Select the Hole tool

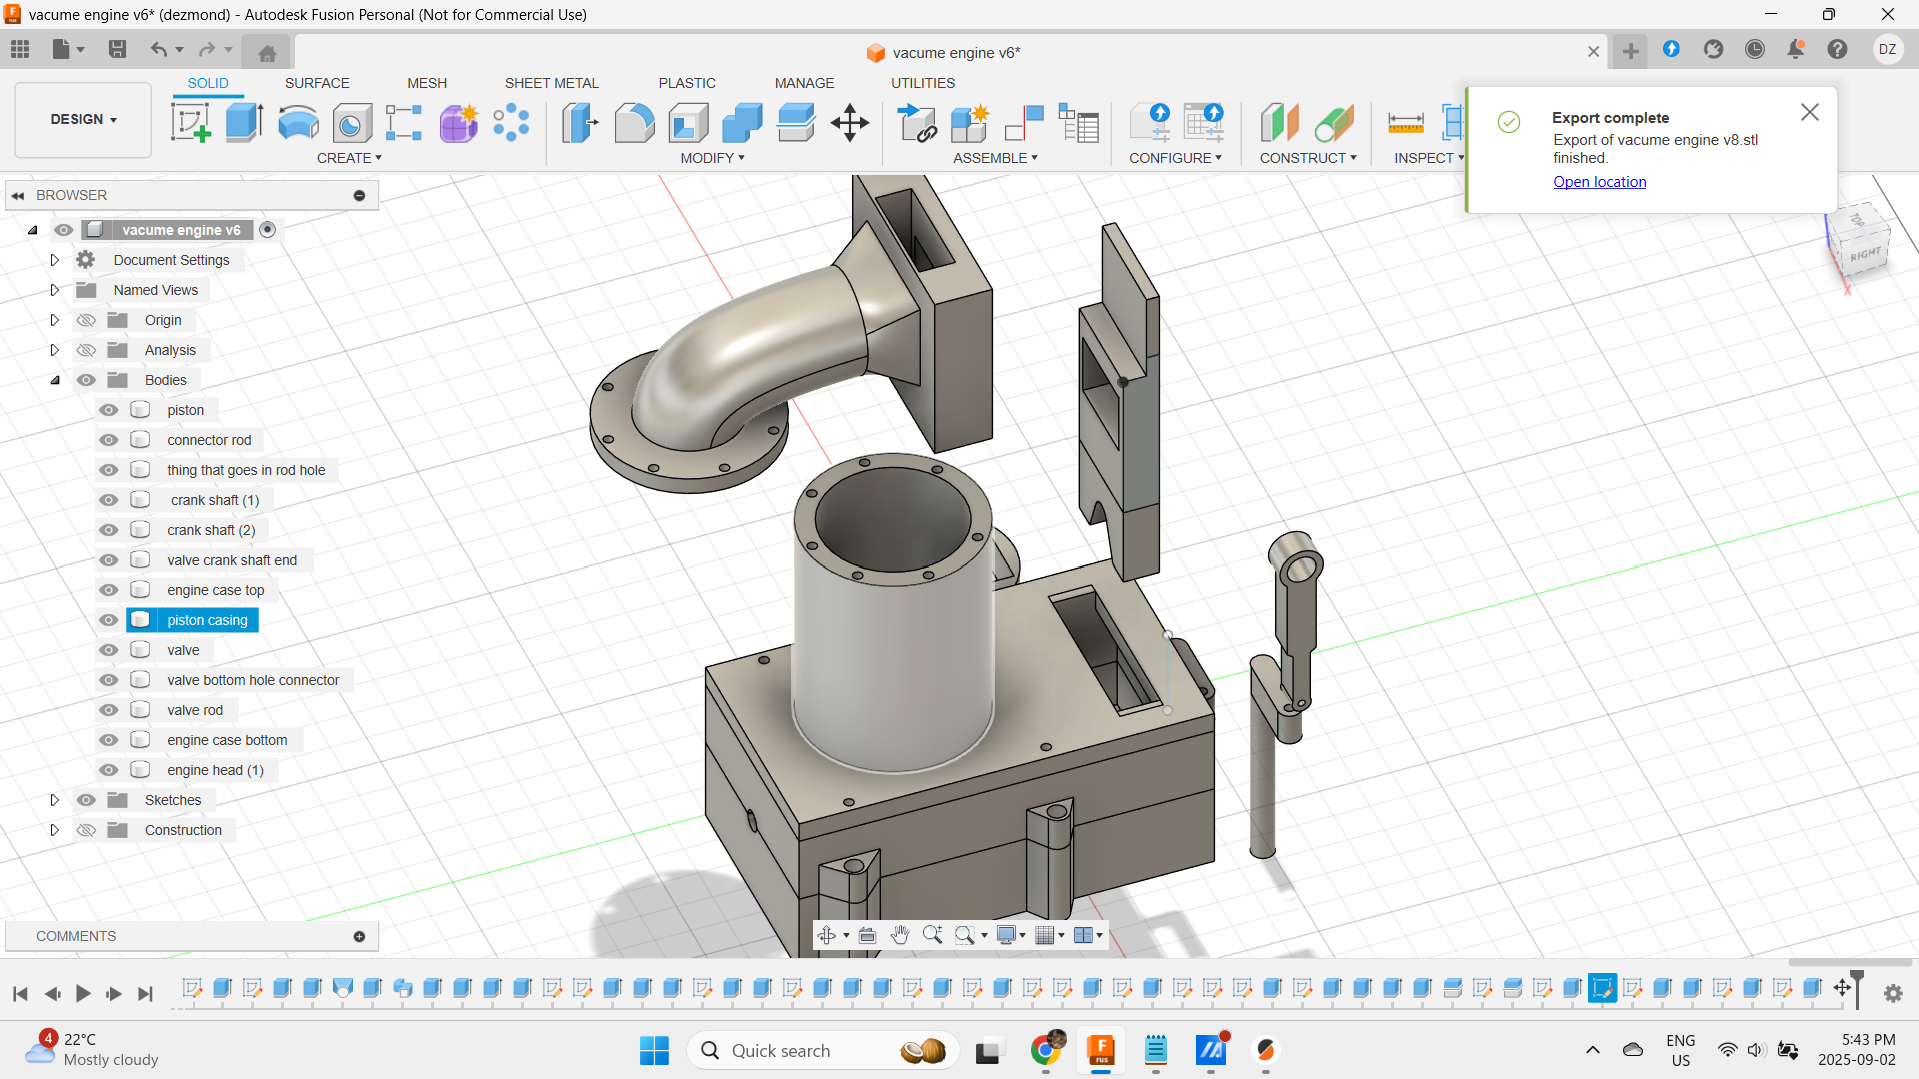(x=351, y=123)
